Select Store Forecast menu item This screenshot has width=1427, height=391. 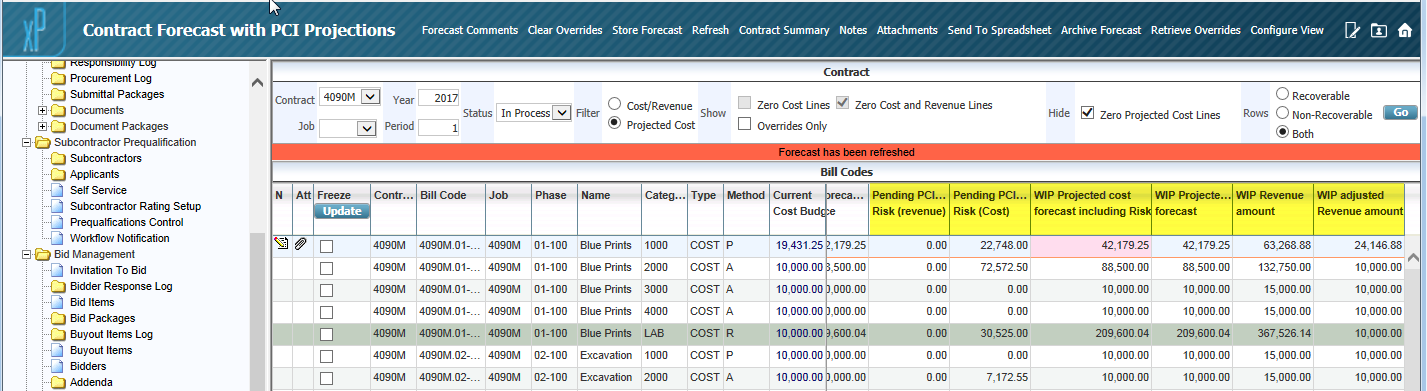pos(647,30)
